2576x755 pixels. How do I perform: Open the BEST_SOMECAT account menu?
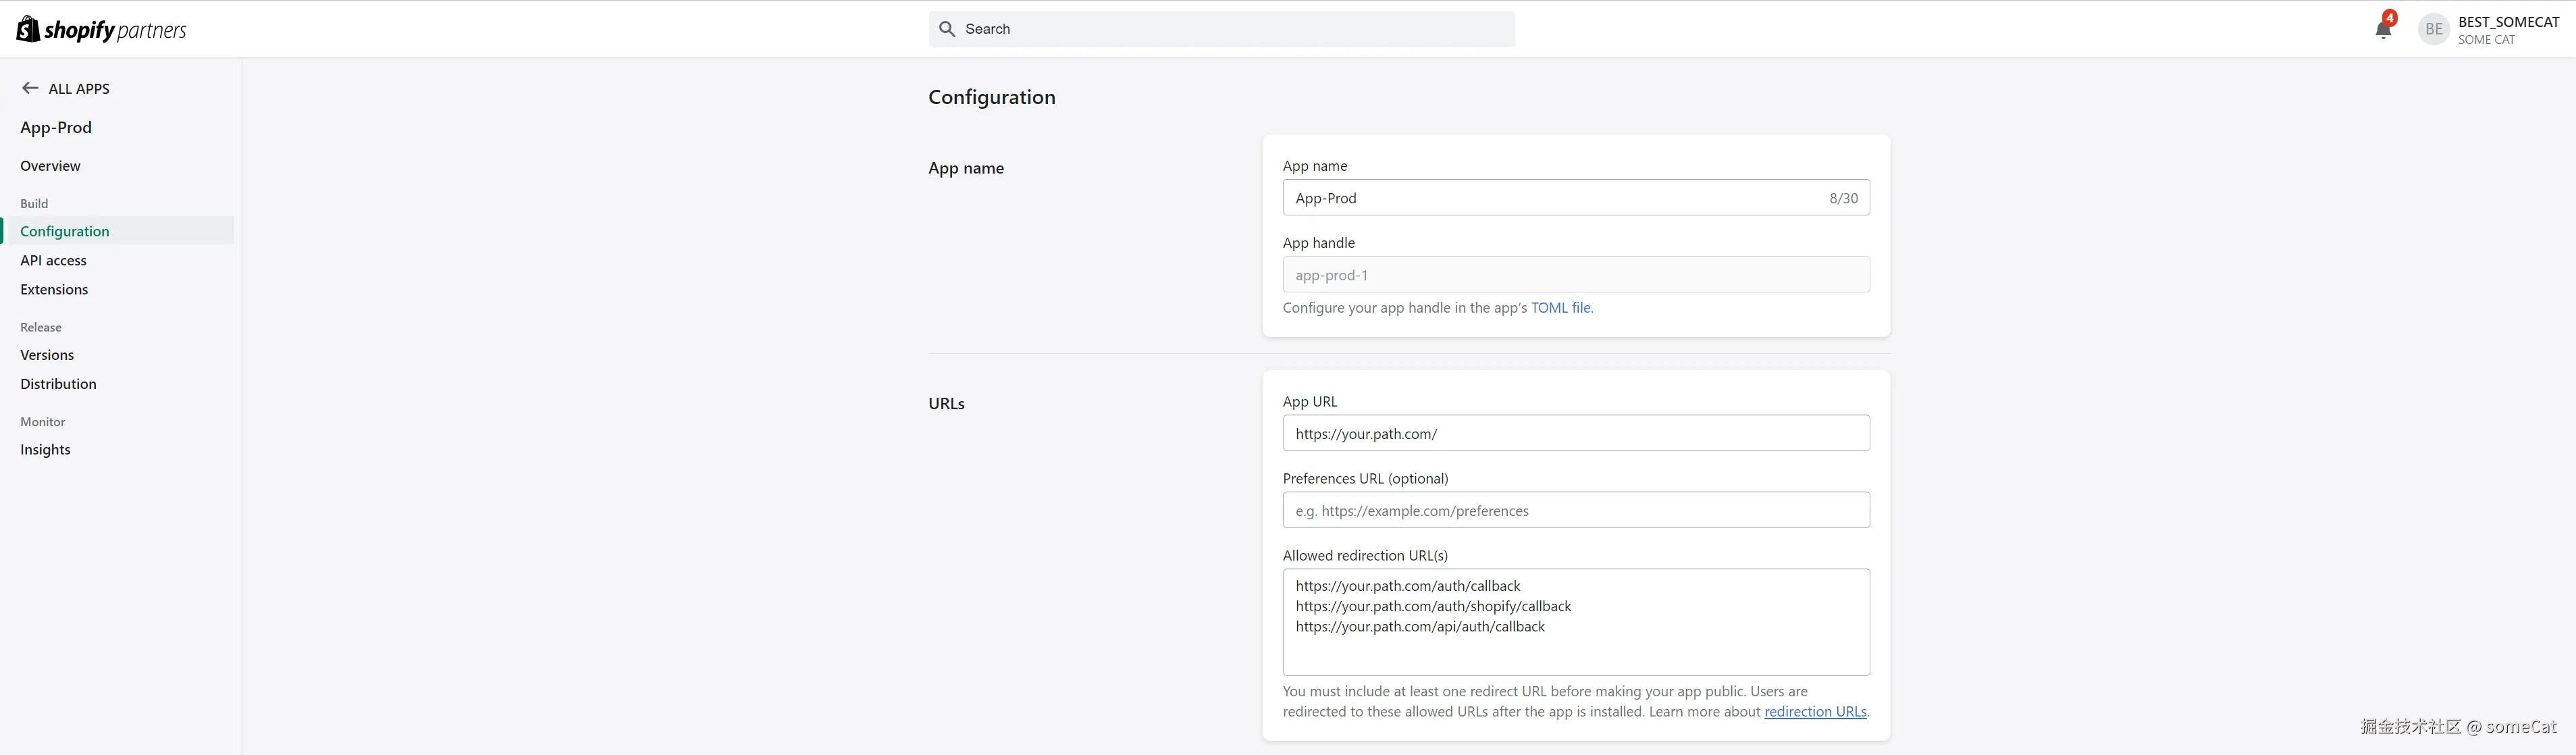point(2508,29)
